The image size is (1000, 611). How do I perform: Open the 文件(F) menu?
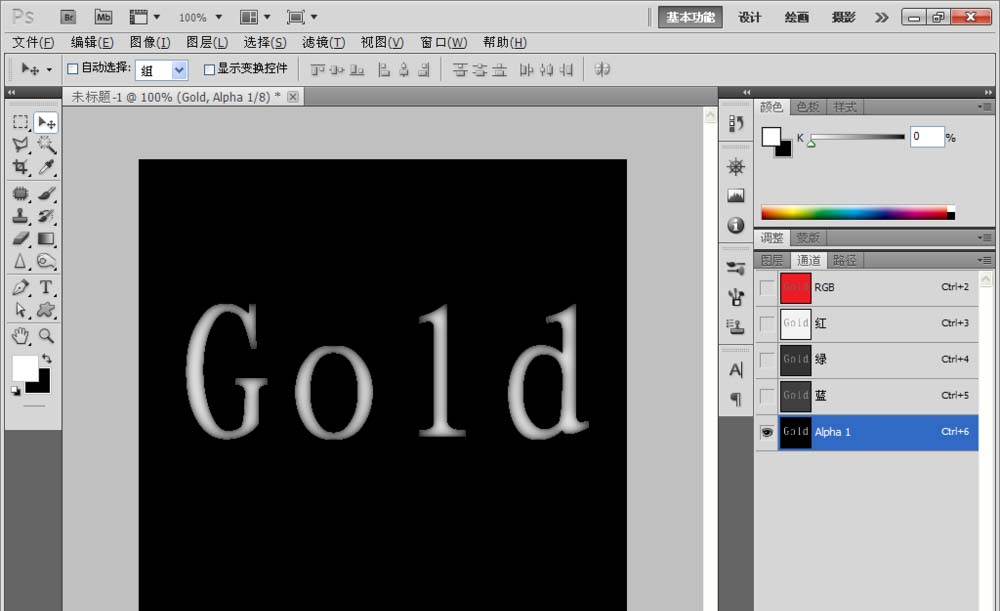pos(33,43)
